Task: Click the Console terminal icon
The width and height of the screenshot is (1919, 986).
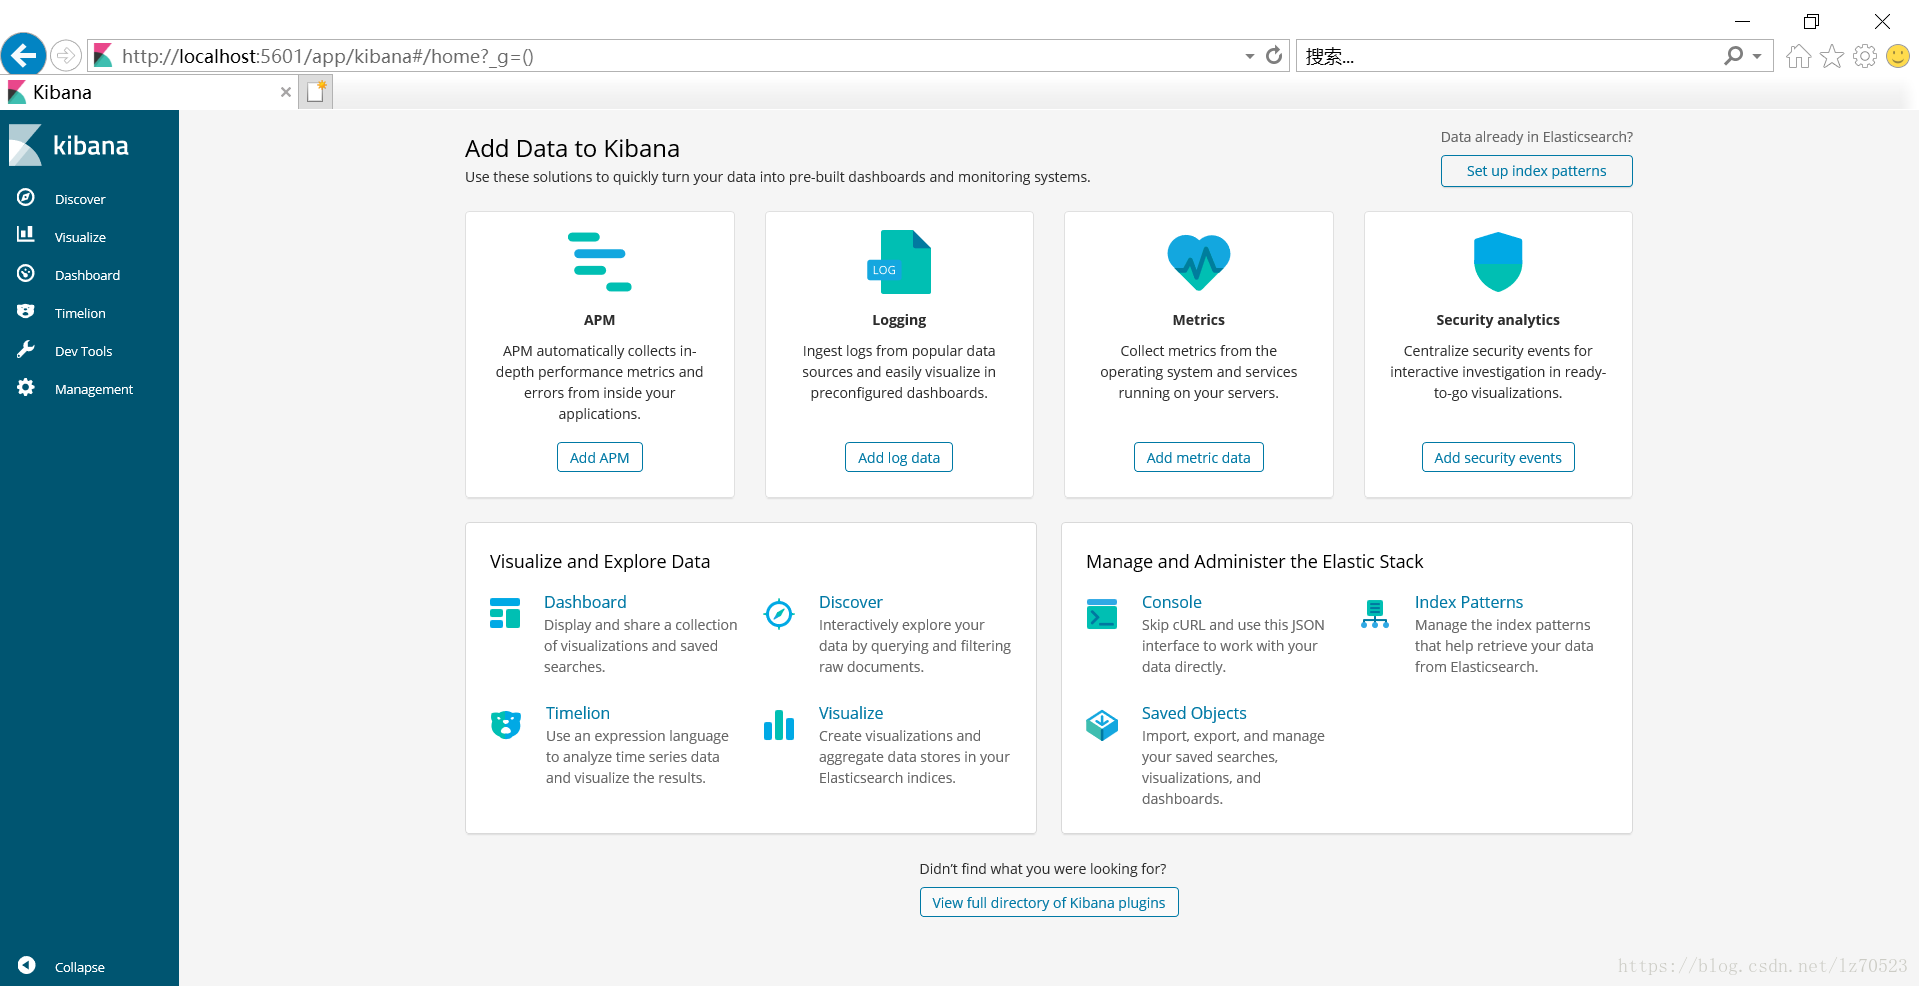Action: click(x=1102, y=613)
